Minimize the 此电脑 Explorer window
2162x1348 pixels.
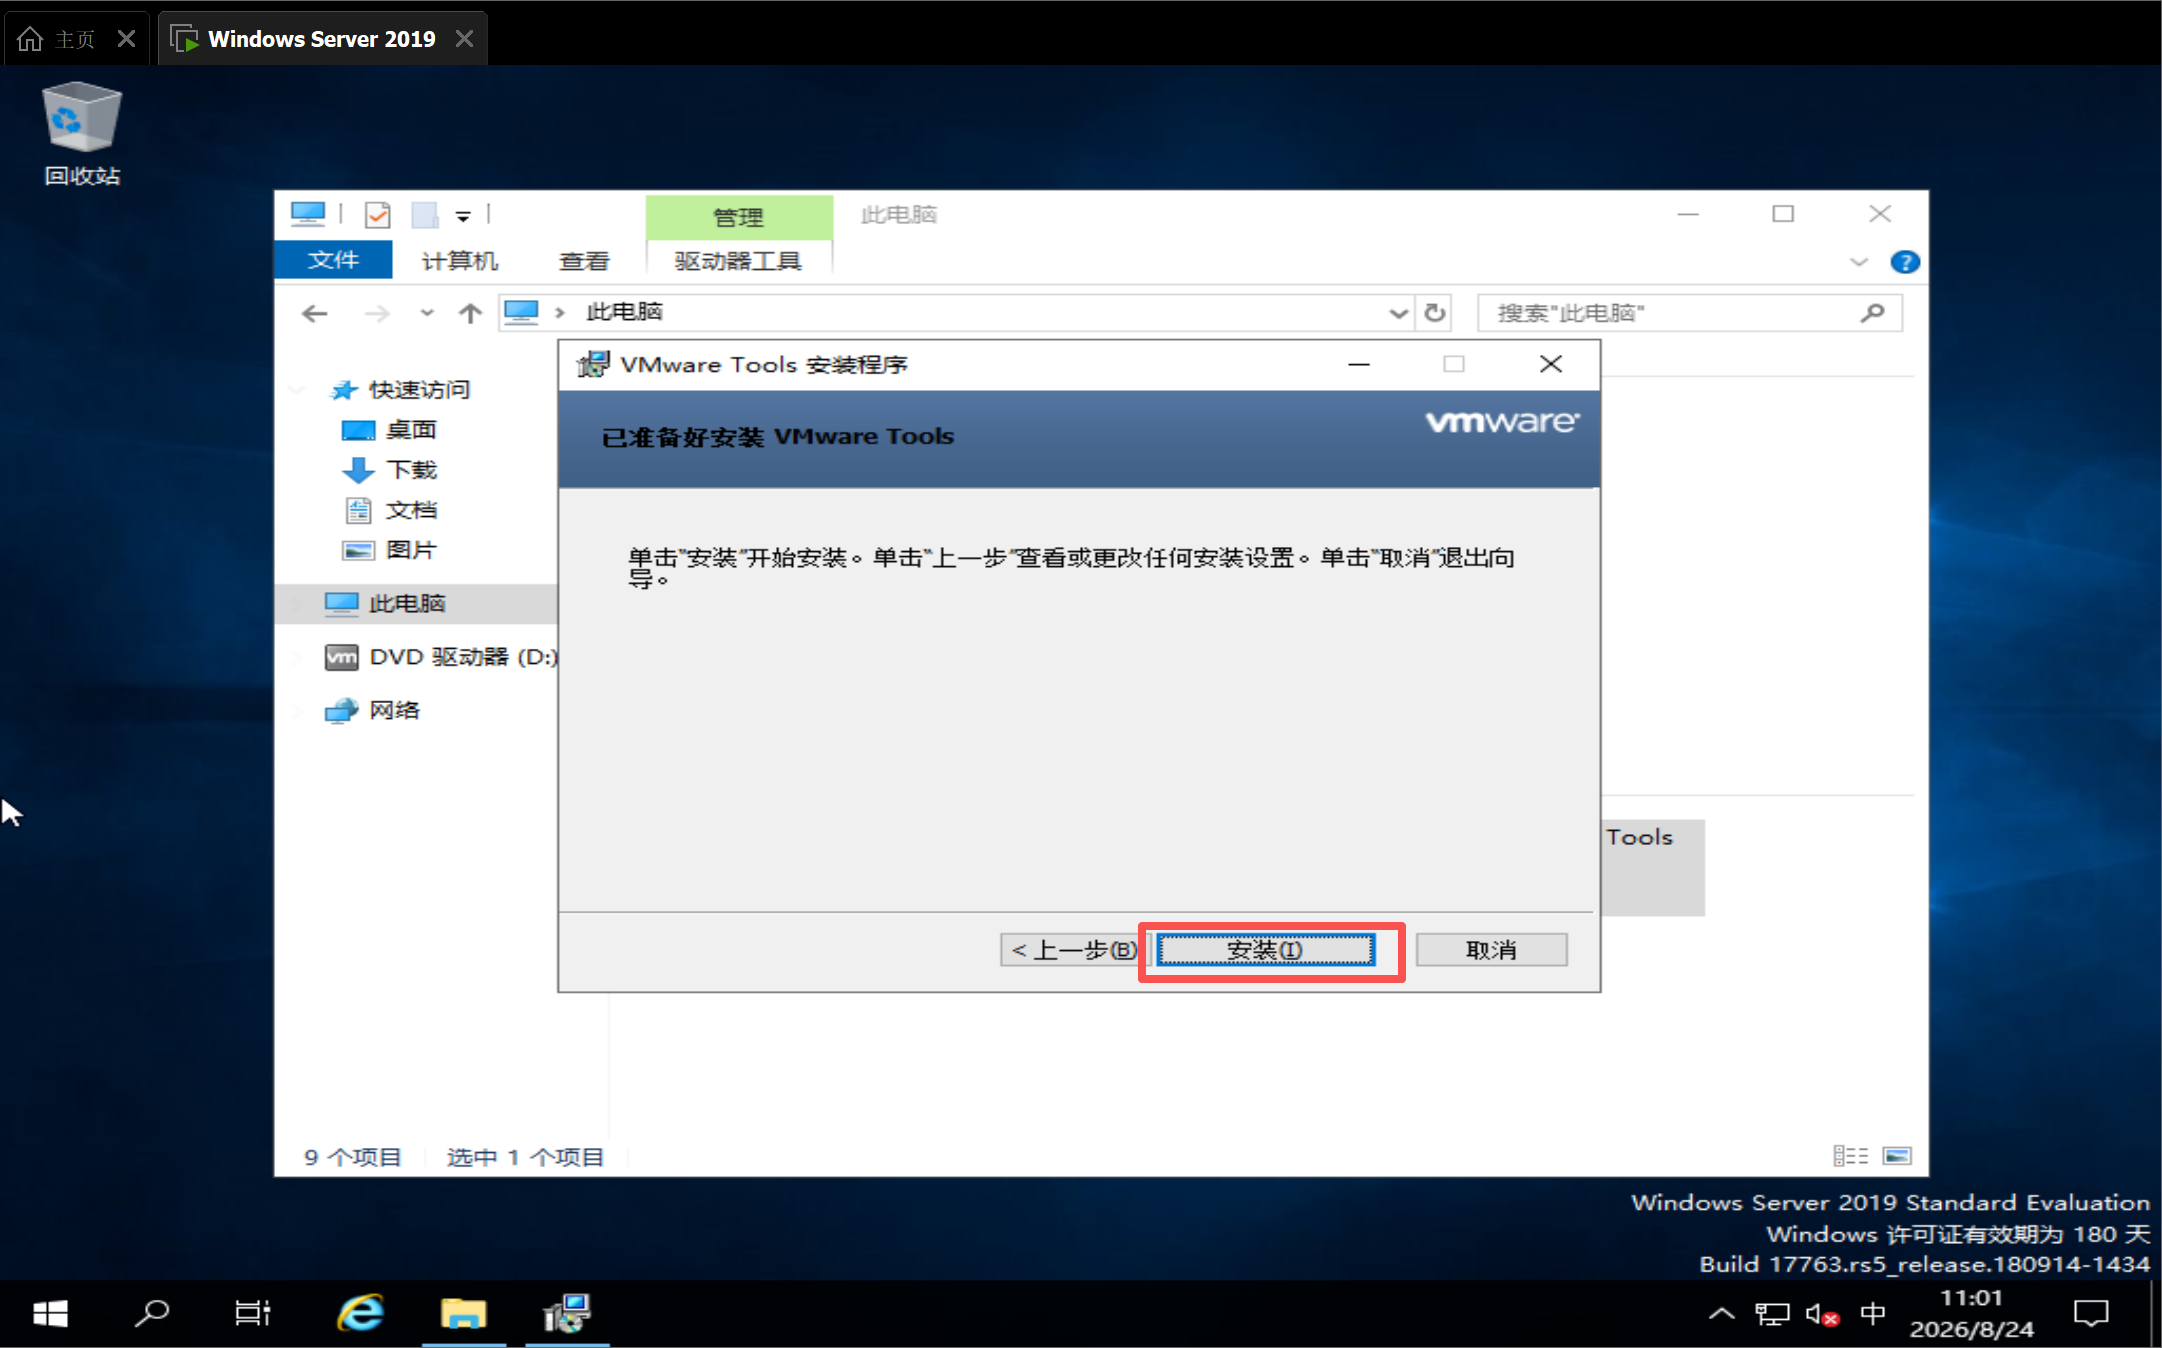point(1688,214)
